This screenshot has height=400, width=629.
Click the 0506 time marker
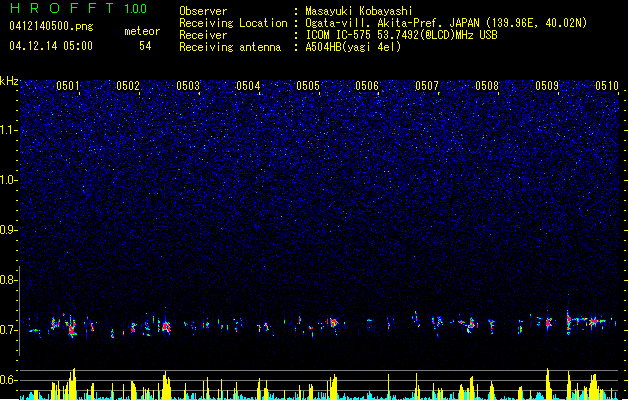367,86
